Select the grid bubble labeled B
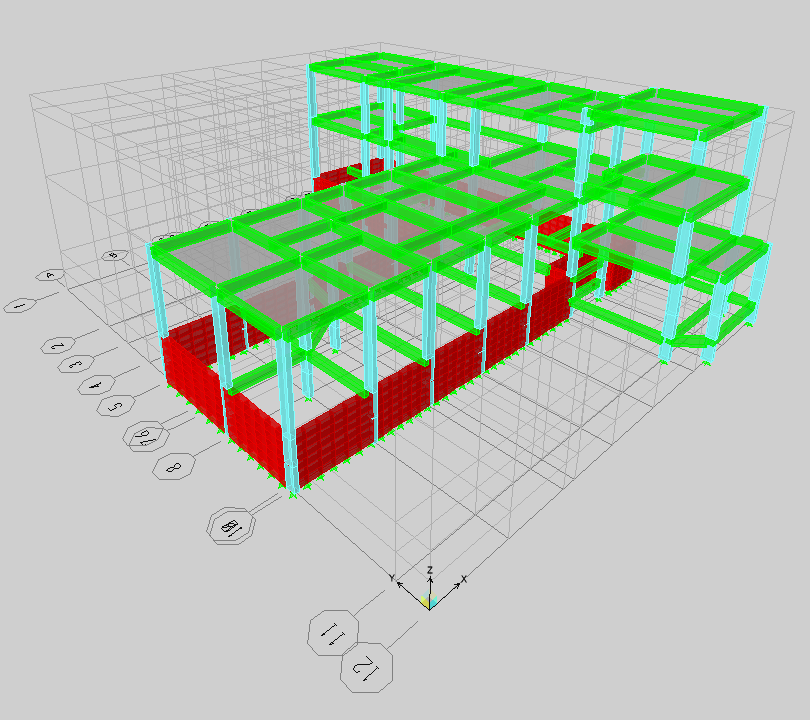The image size is (810, 720). tap(114, 255)
